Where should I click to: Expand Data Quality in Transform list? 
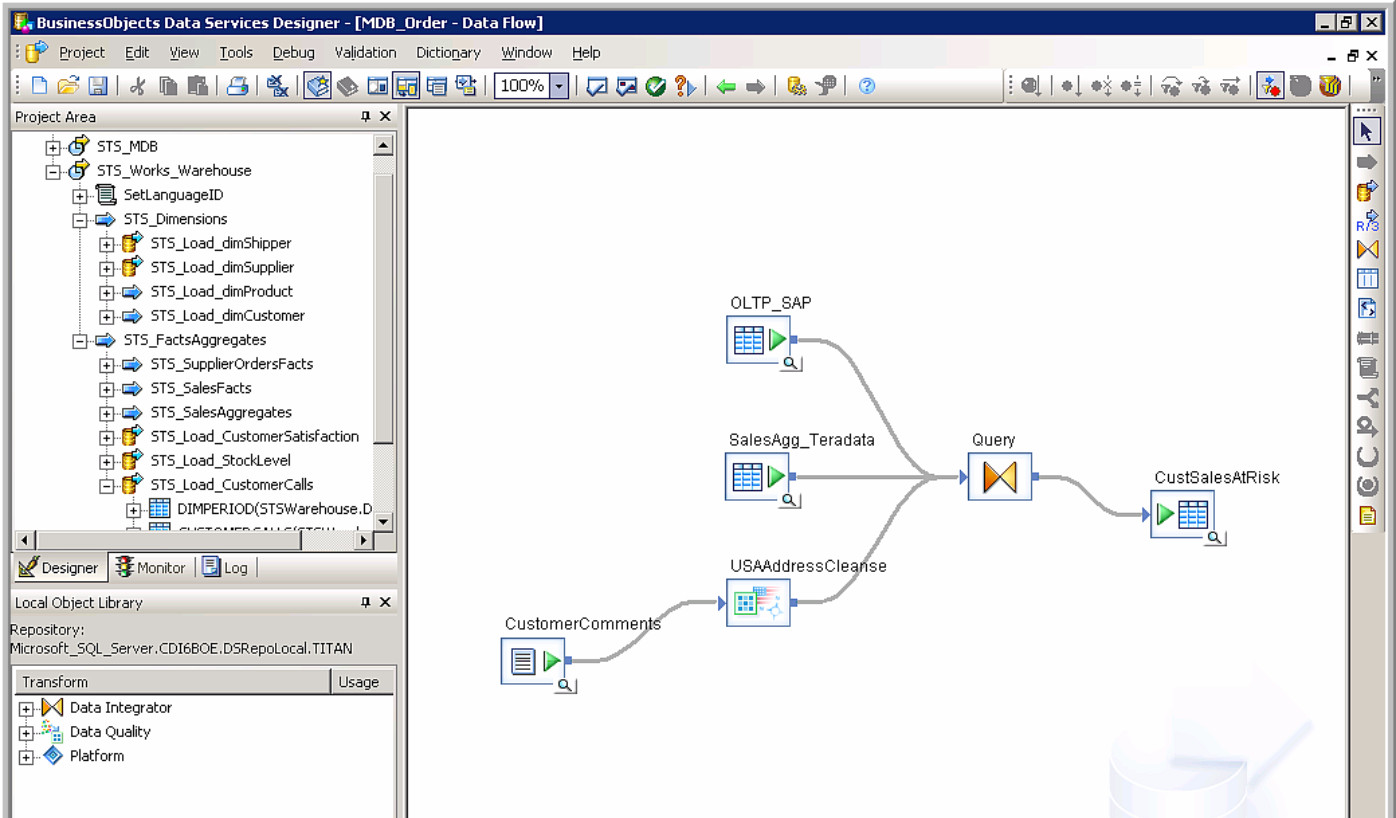coord(26,732)
